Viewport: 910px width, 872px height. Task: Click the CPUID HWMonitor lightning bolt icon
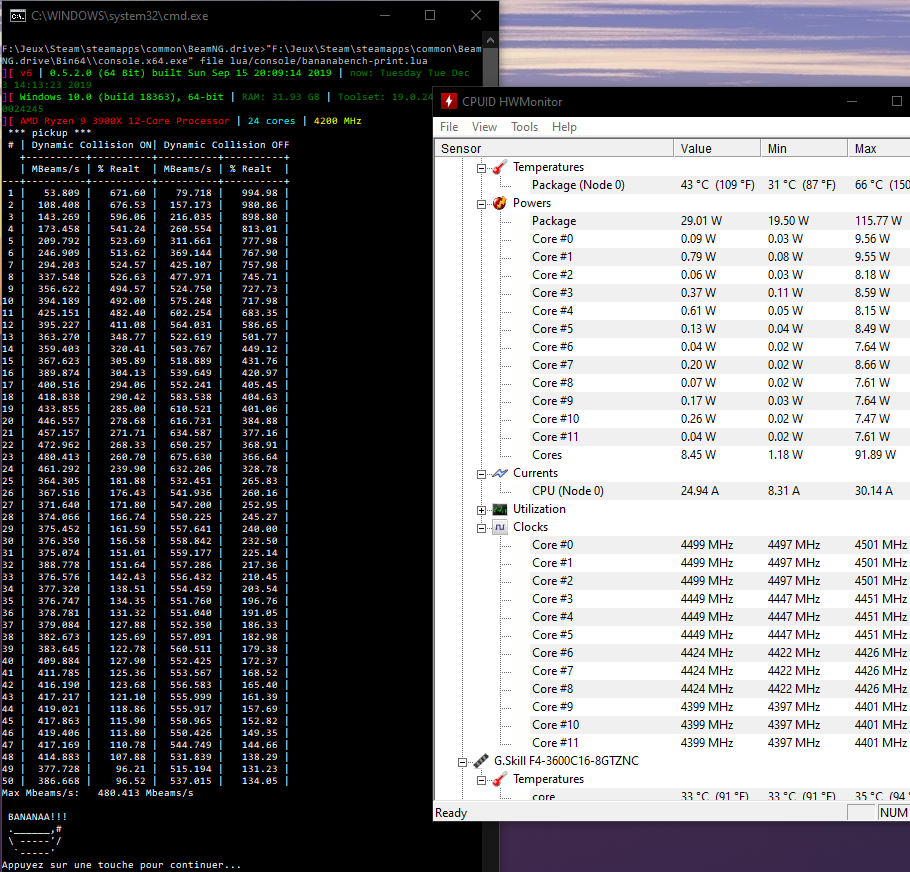(x=449, y=102)
